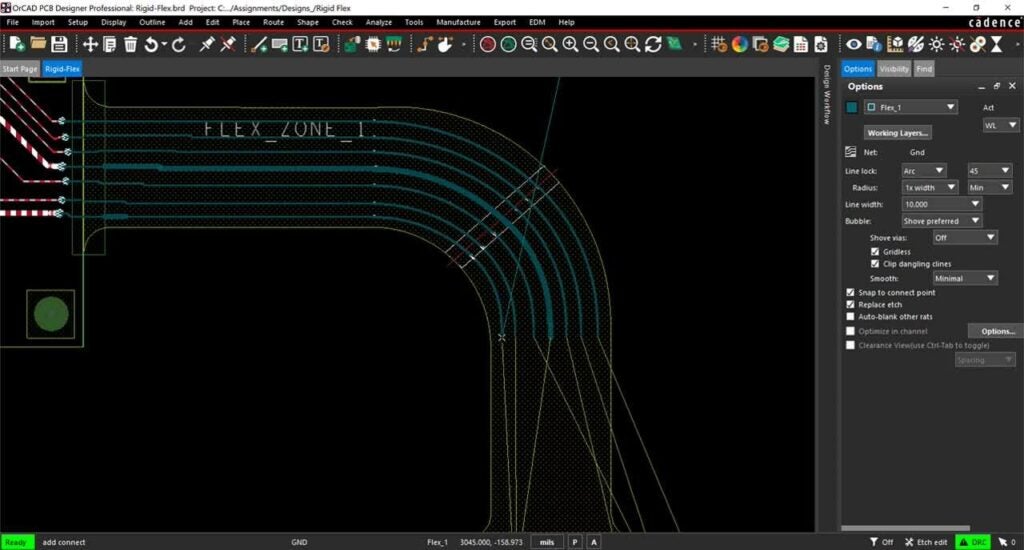The width and height of the screenshot is (1024, 550).
Task: Select the Move tool icon
Action: [x=90, y=44]
